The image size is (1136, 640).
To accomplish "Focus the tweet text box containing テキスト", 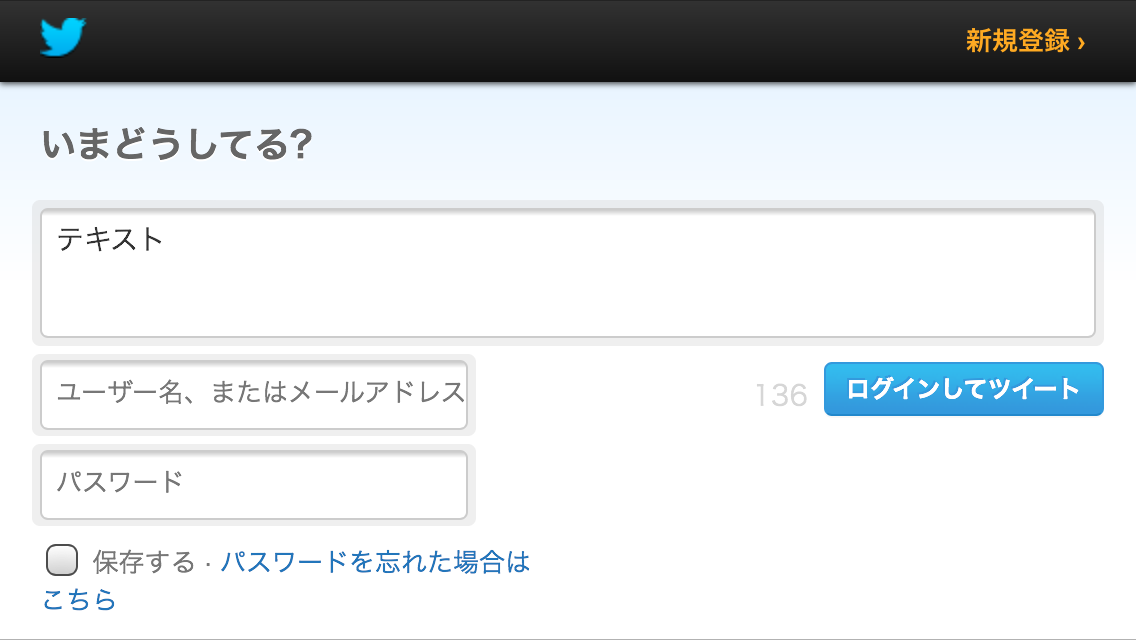I will coord(567,273).
